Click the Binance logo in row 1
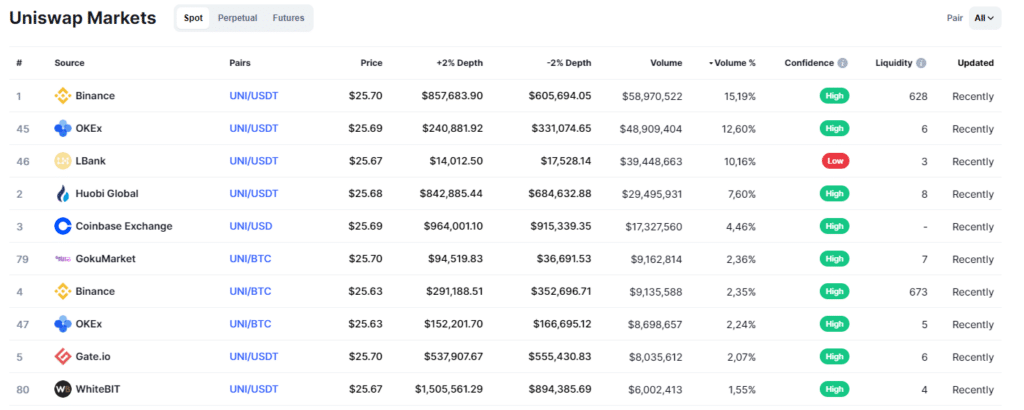The height and width of the screenshot is (410, 1024). 63,96
